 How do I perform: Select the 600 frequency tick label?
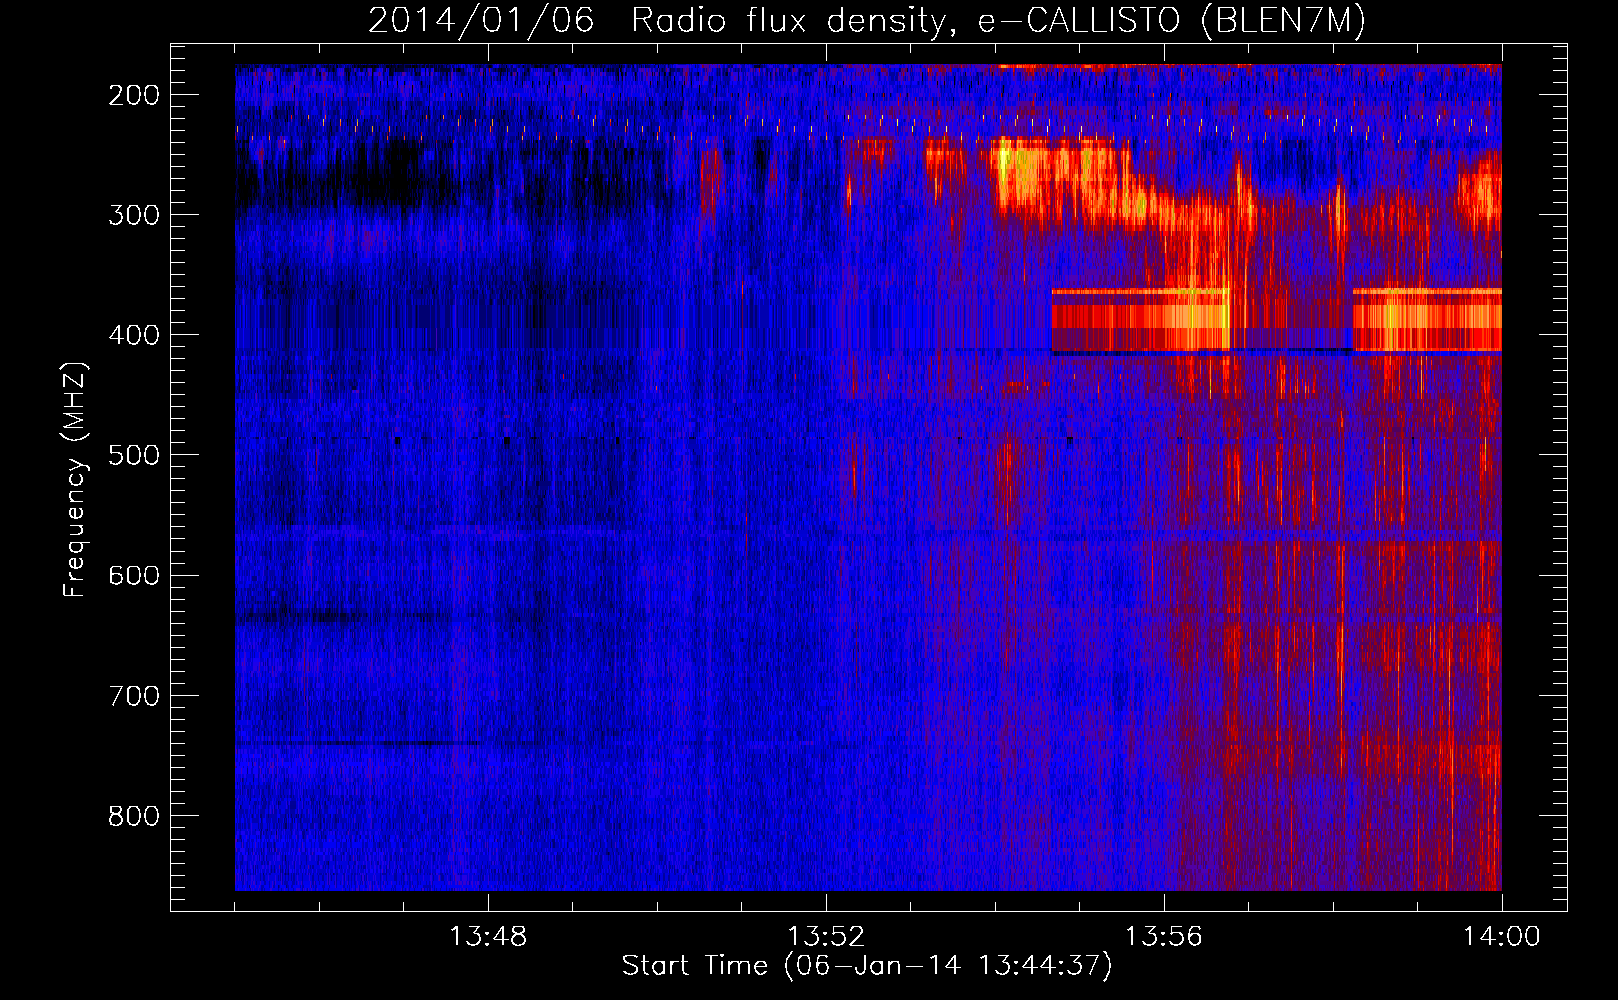click(134, 575)
